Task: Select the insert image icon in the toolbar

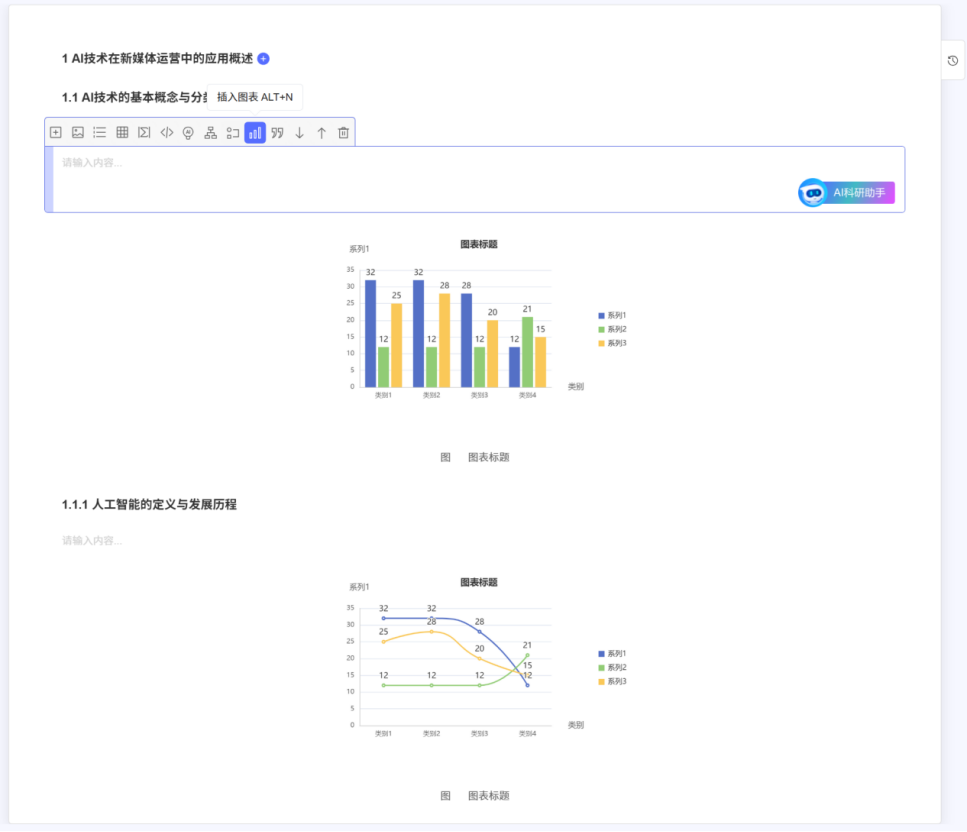Action: [x=76, y=132]
